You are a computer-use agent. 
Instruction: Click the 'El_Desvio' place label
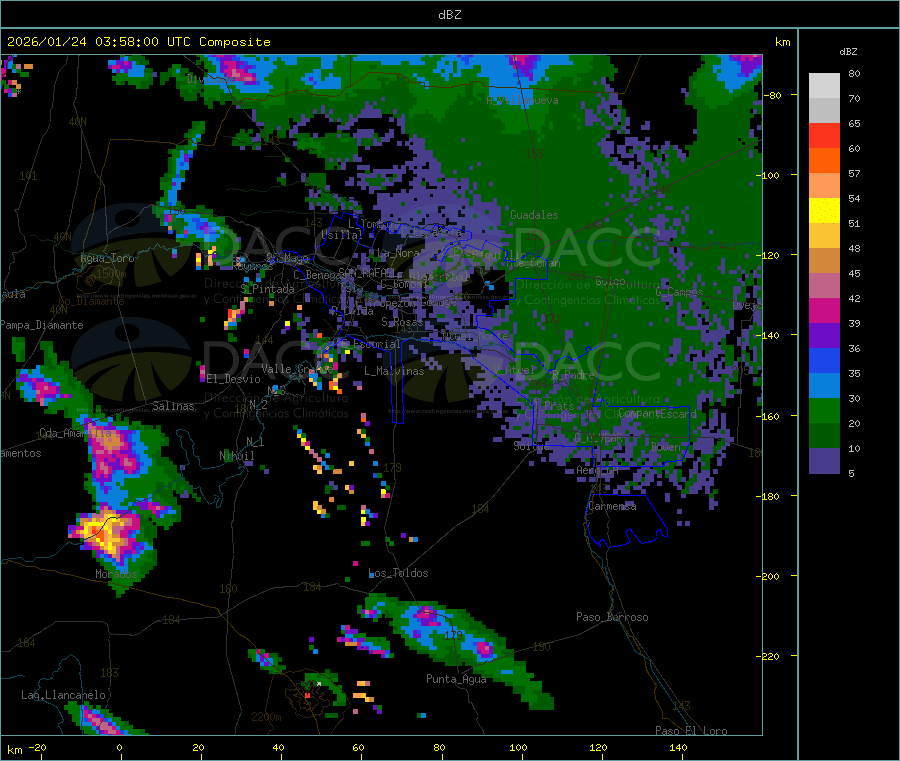tap(233, 379)
